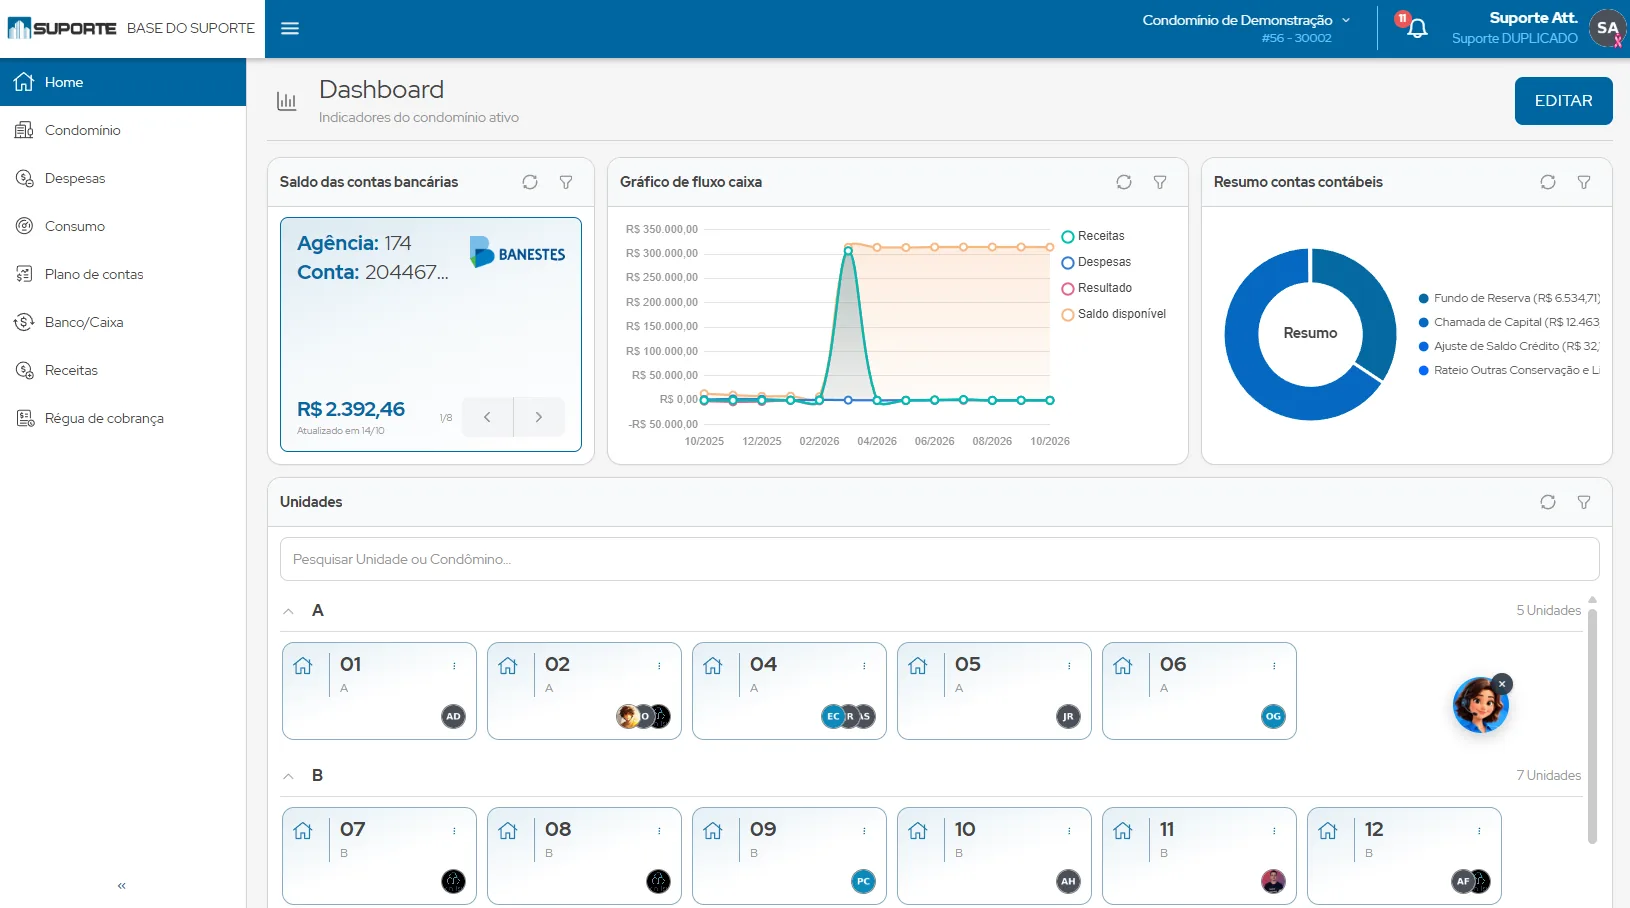Viewport: 1630px width, 908px height.
Task: Open Plano de contas in the sidebar
Action: point(123,274)
